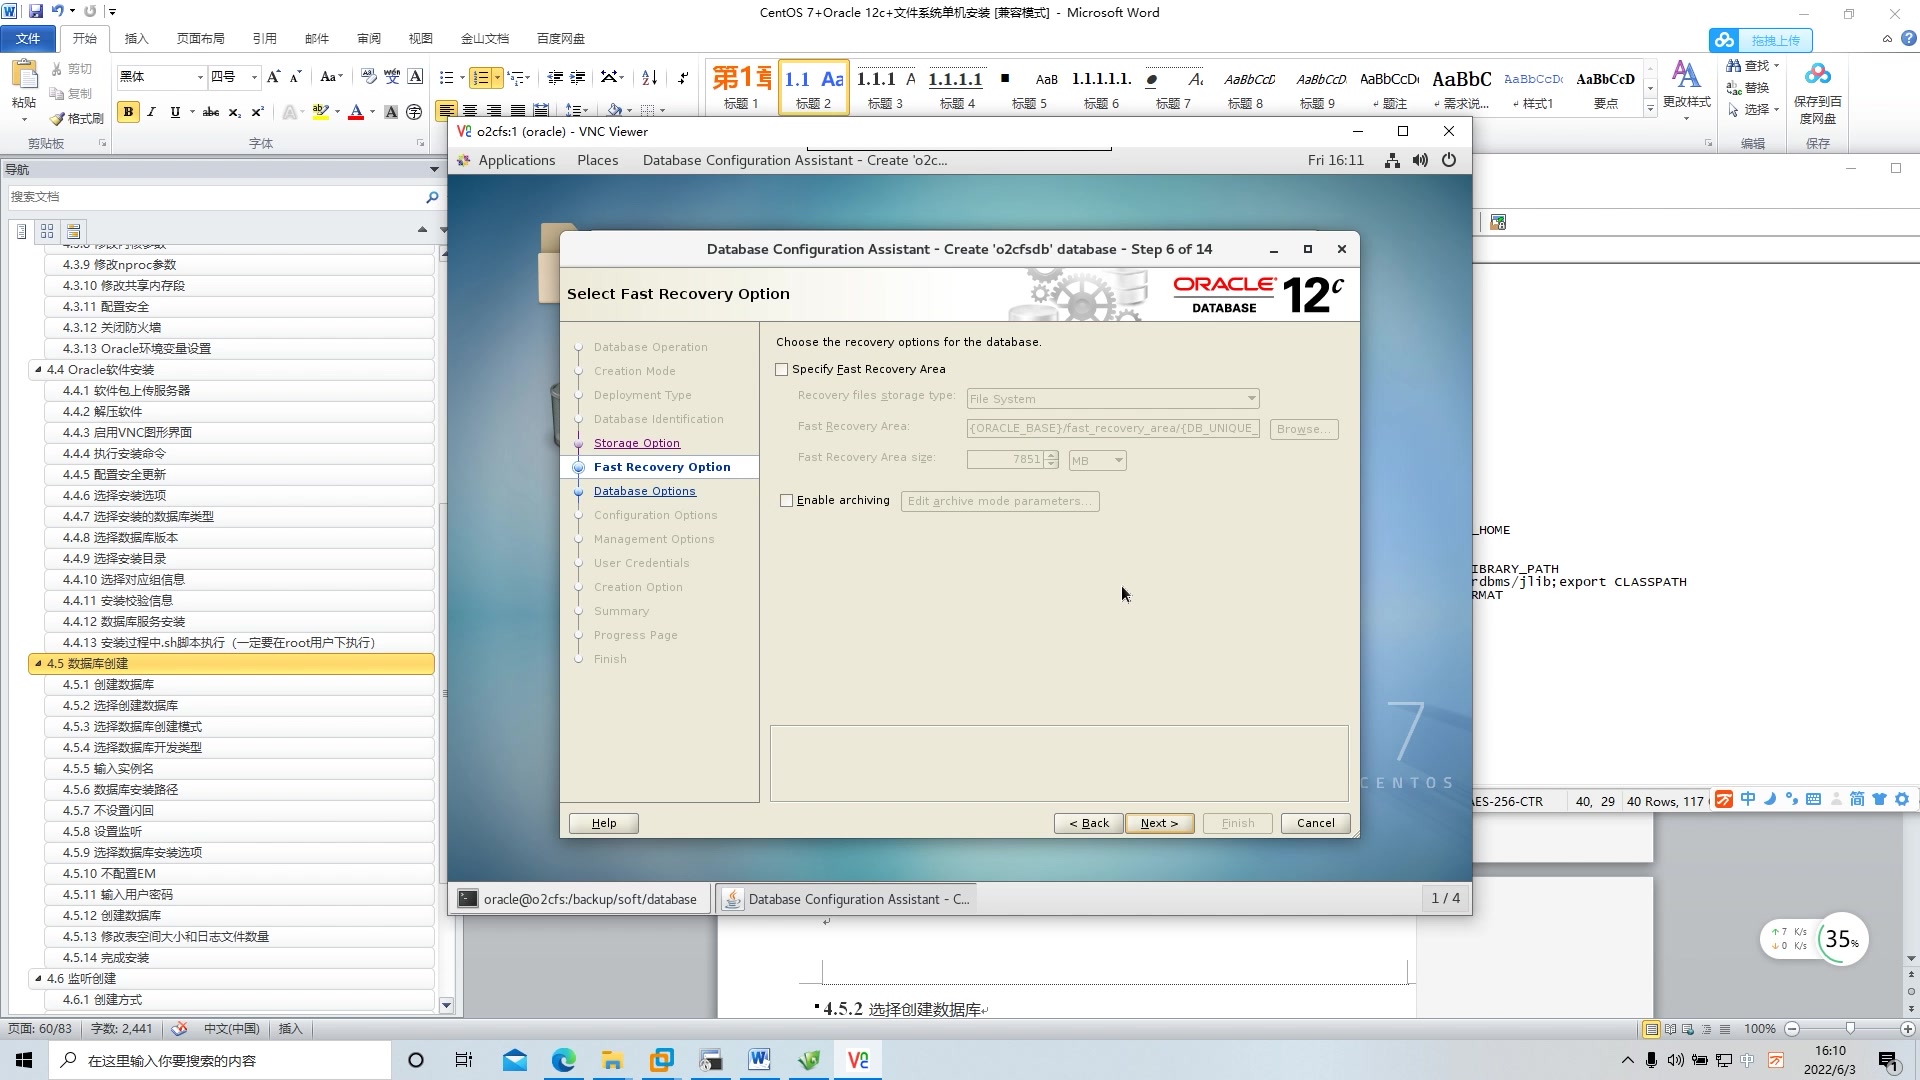
Task: Open the font size dropdown (四号)
Action: (x=254, y=77)
